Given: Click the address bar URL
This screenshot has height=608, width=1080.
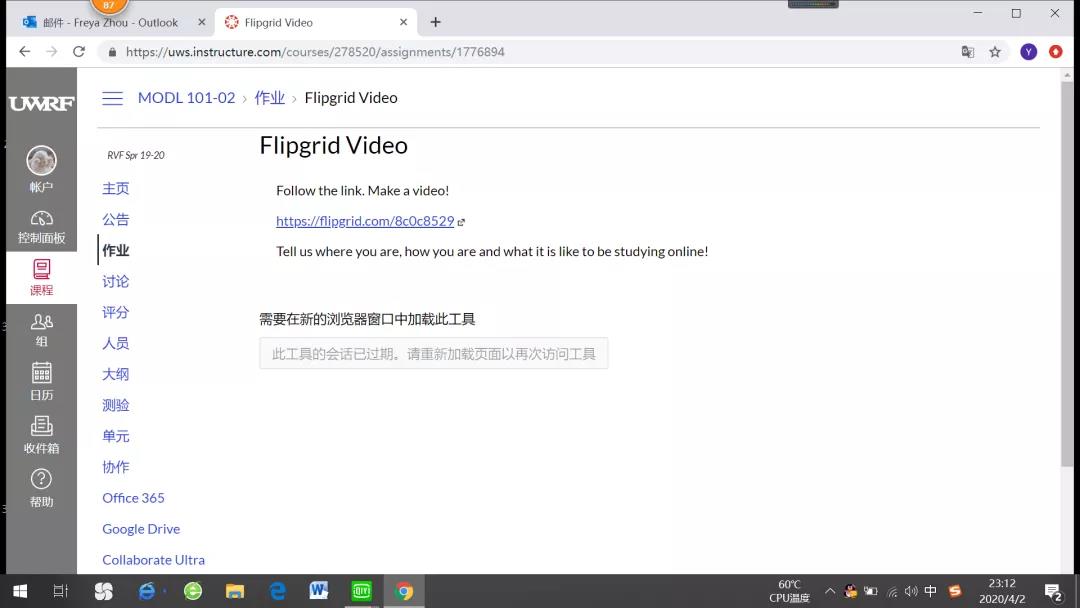Looking at the screenshot, I should 315,52.
